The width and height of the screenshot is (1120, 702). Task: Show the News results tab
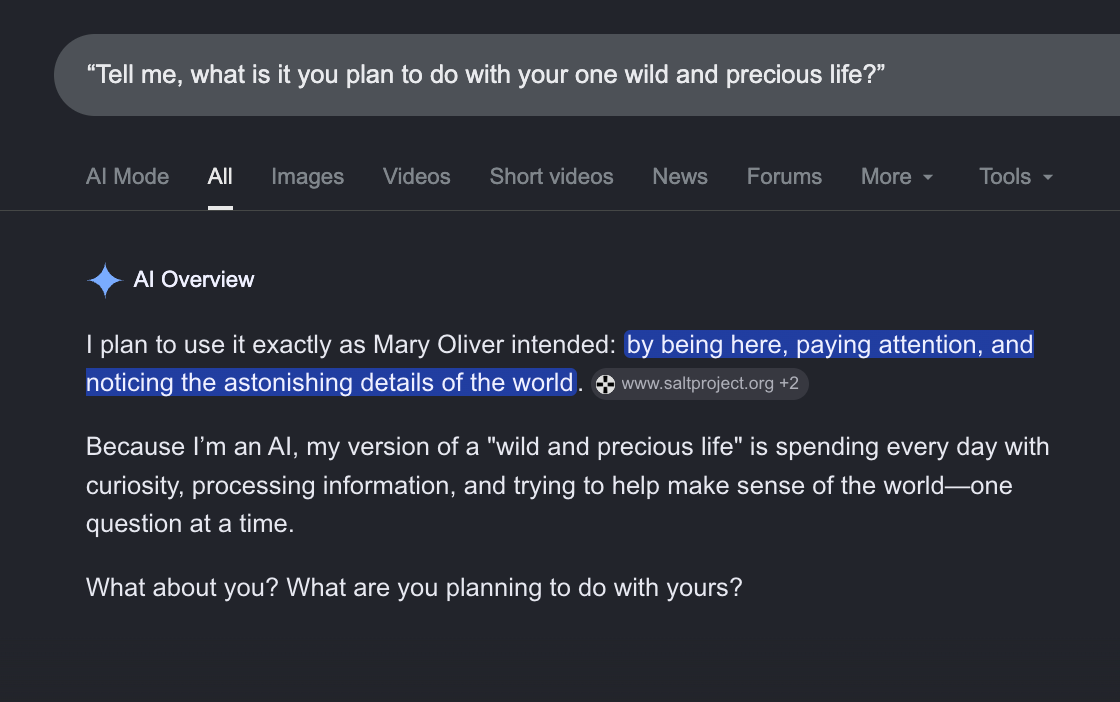point(680,176)
